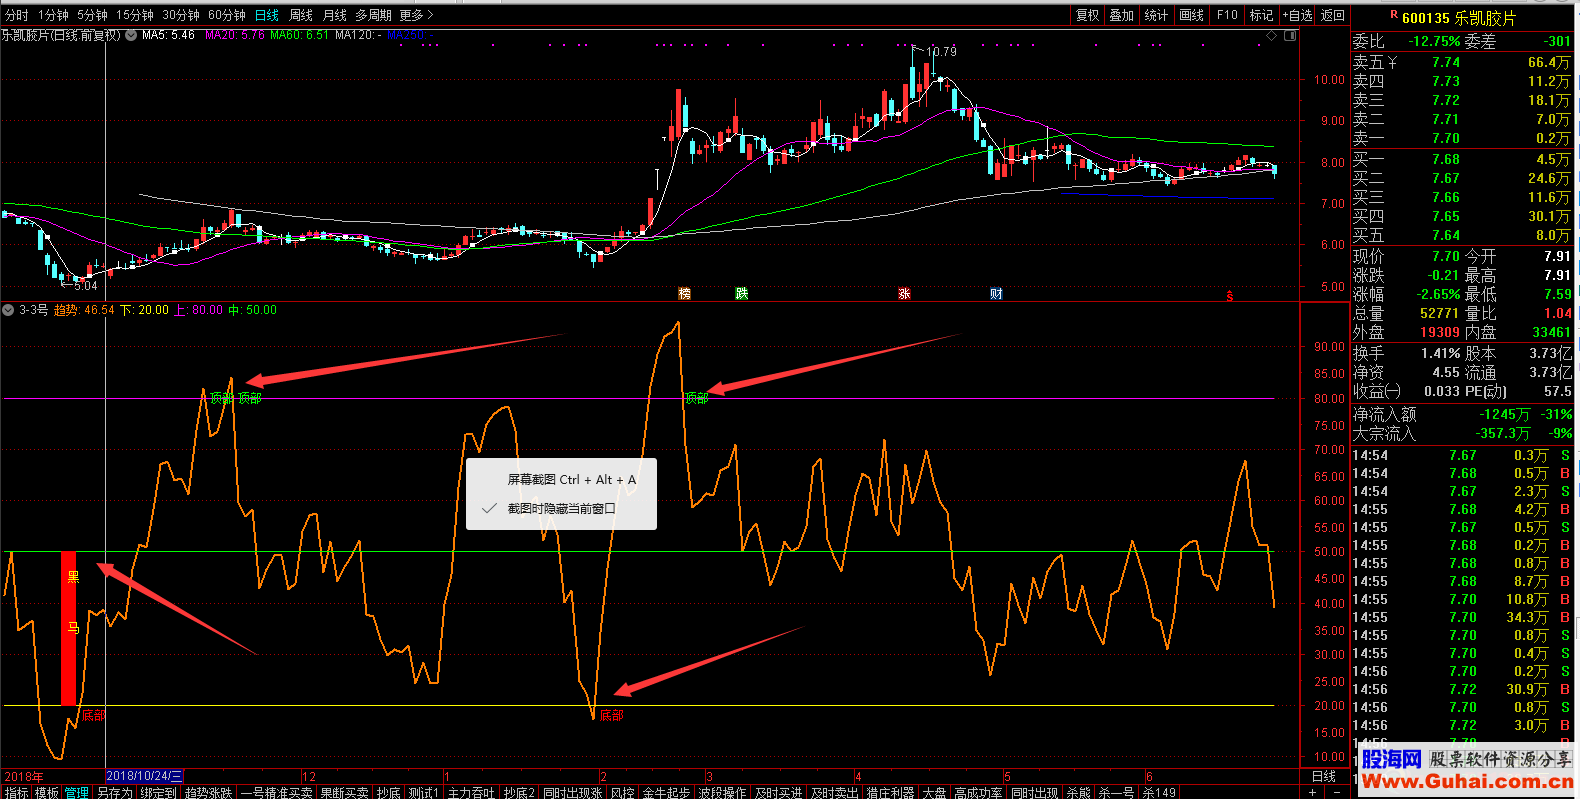Expand the 3-3号 sub-indicator dropdown arrow

(9, 310)
